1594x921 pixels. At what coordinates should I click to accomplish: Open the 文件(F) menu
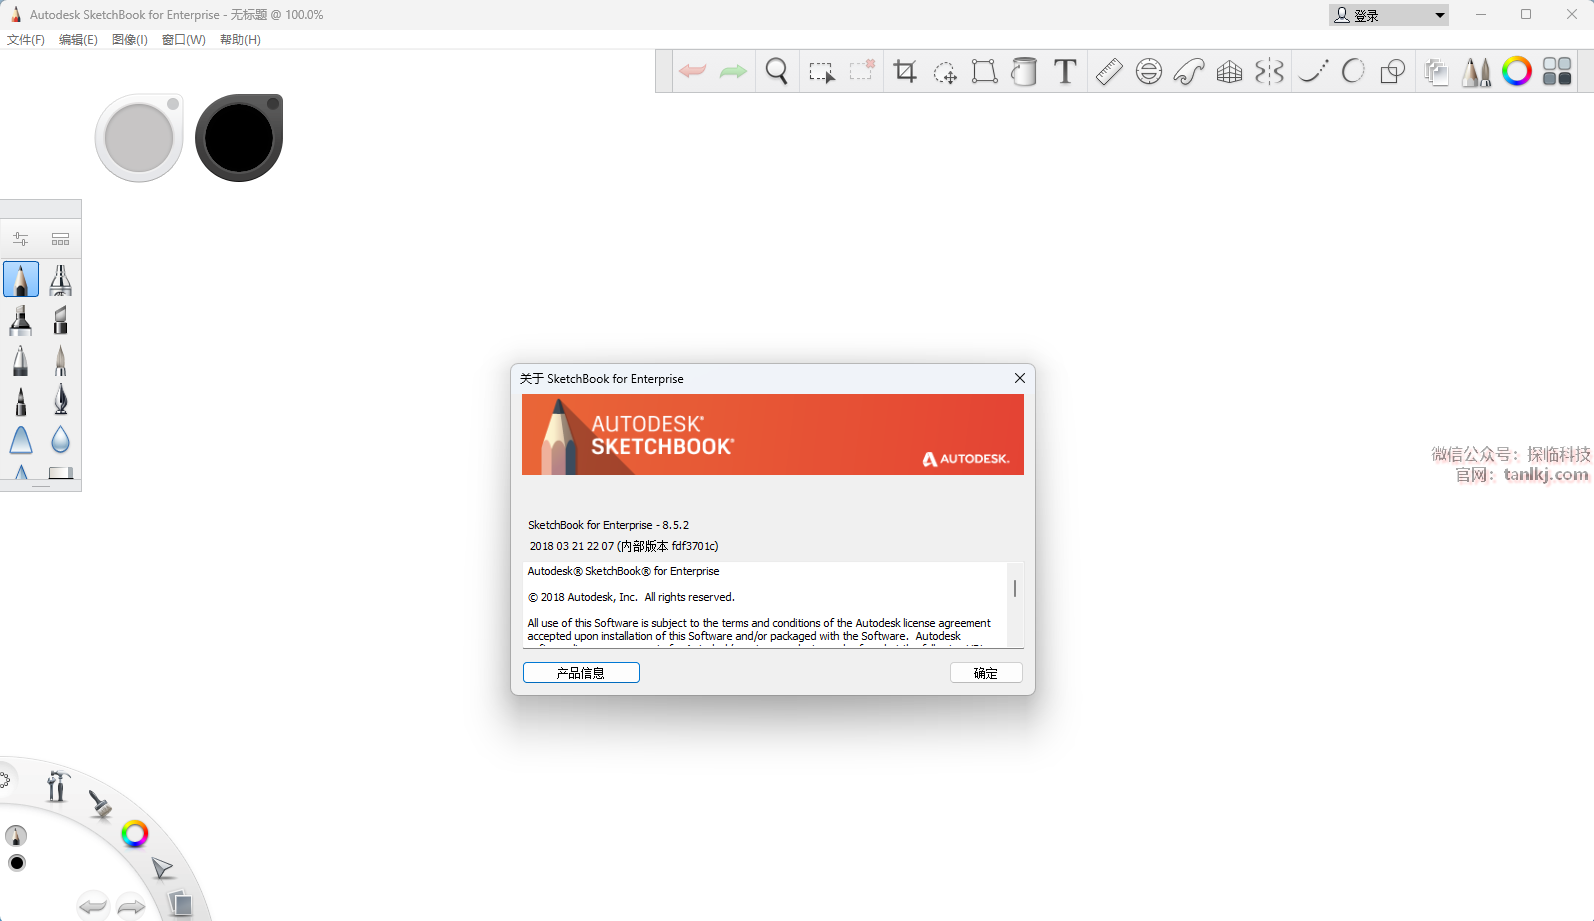coord(26,40)
